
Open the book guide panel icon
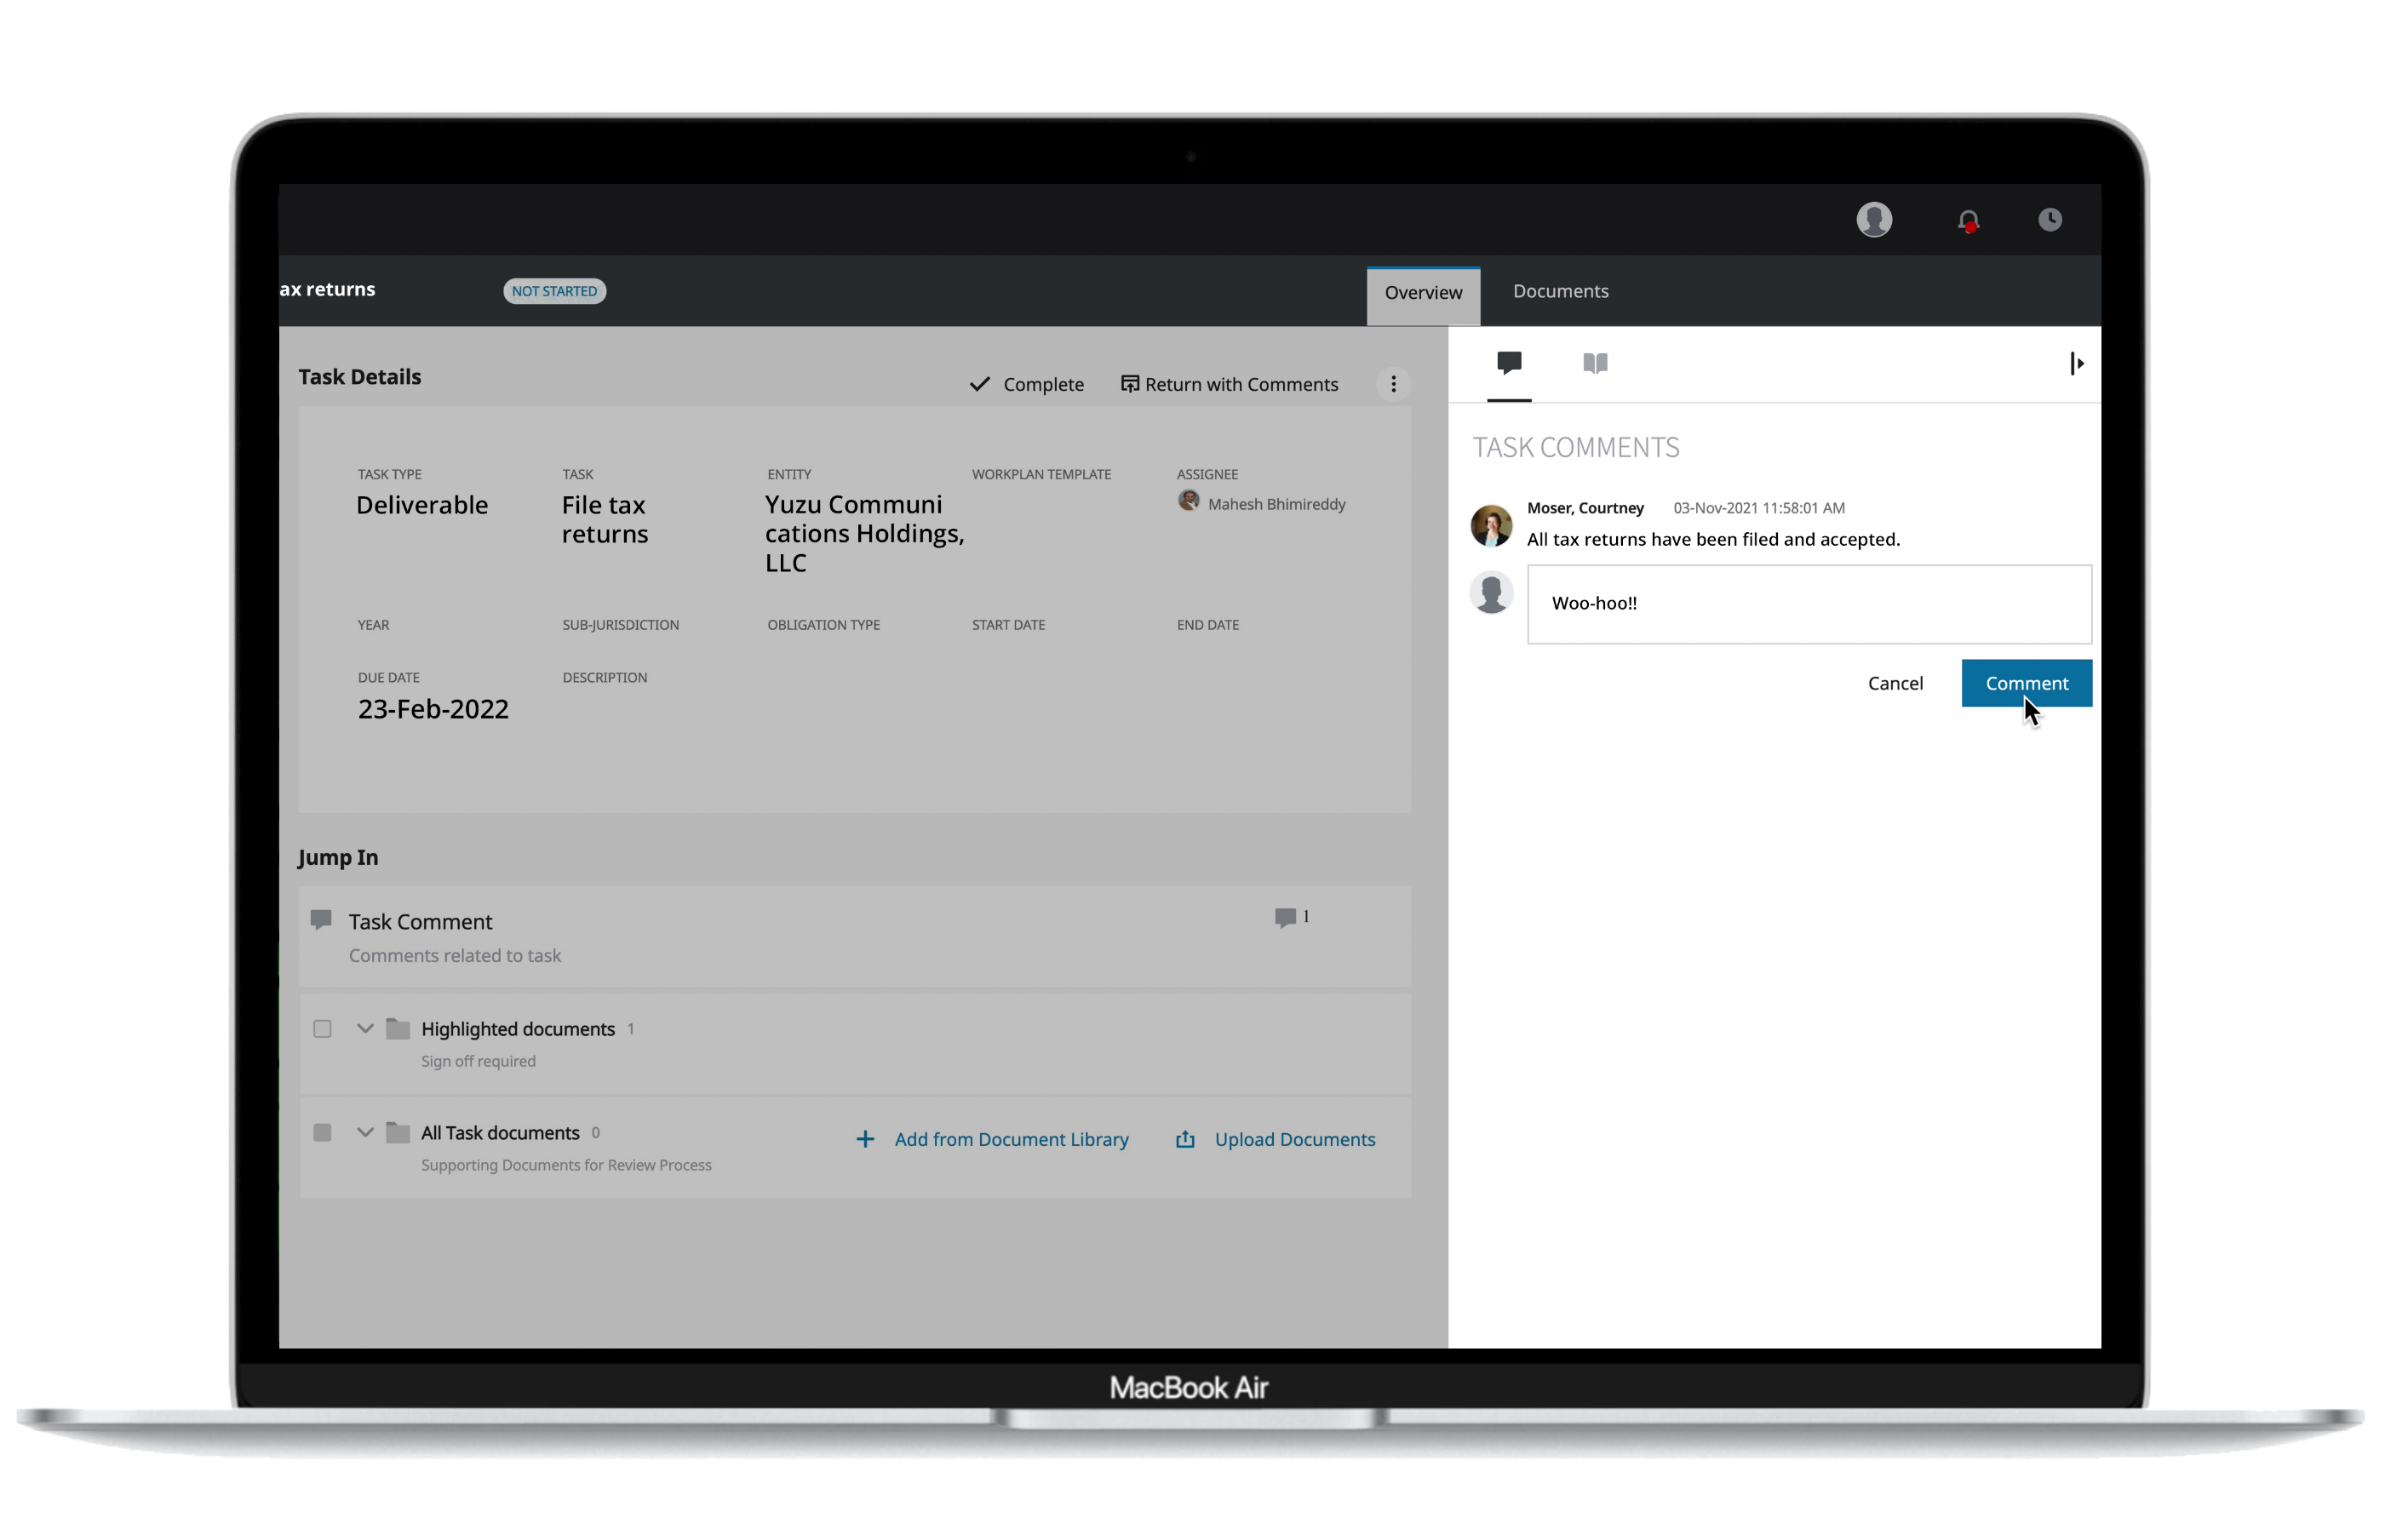1594,363
